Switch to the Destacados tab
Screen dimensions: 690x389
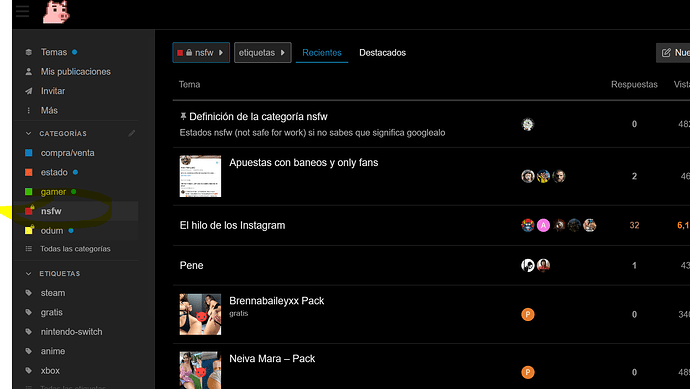(382, 52)
